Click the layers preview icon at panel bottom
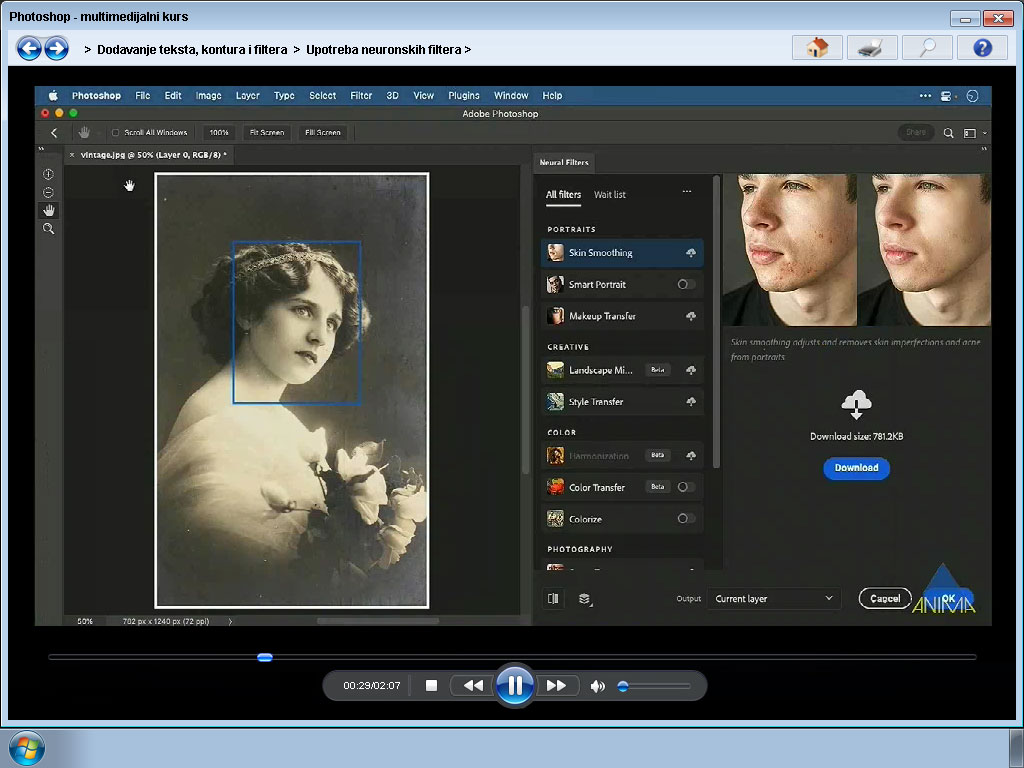1024x768 pixels. (585, 599)
